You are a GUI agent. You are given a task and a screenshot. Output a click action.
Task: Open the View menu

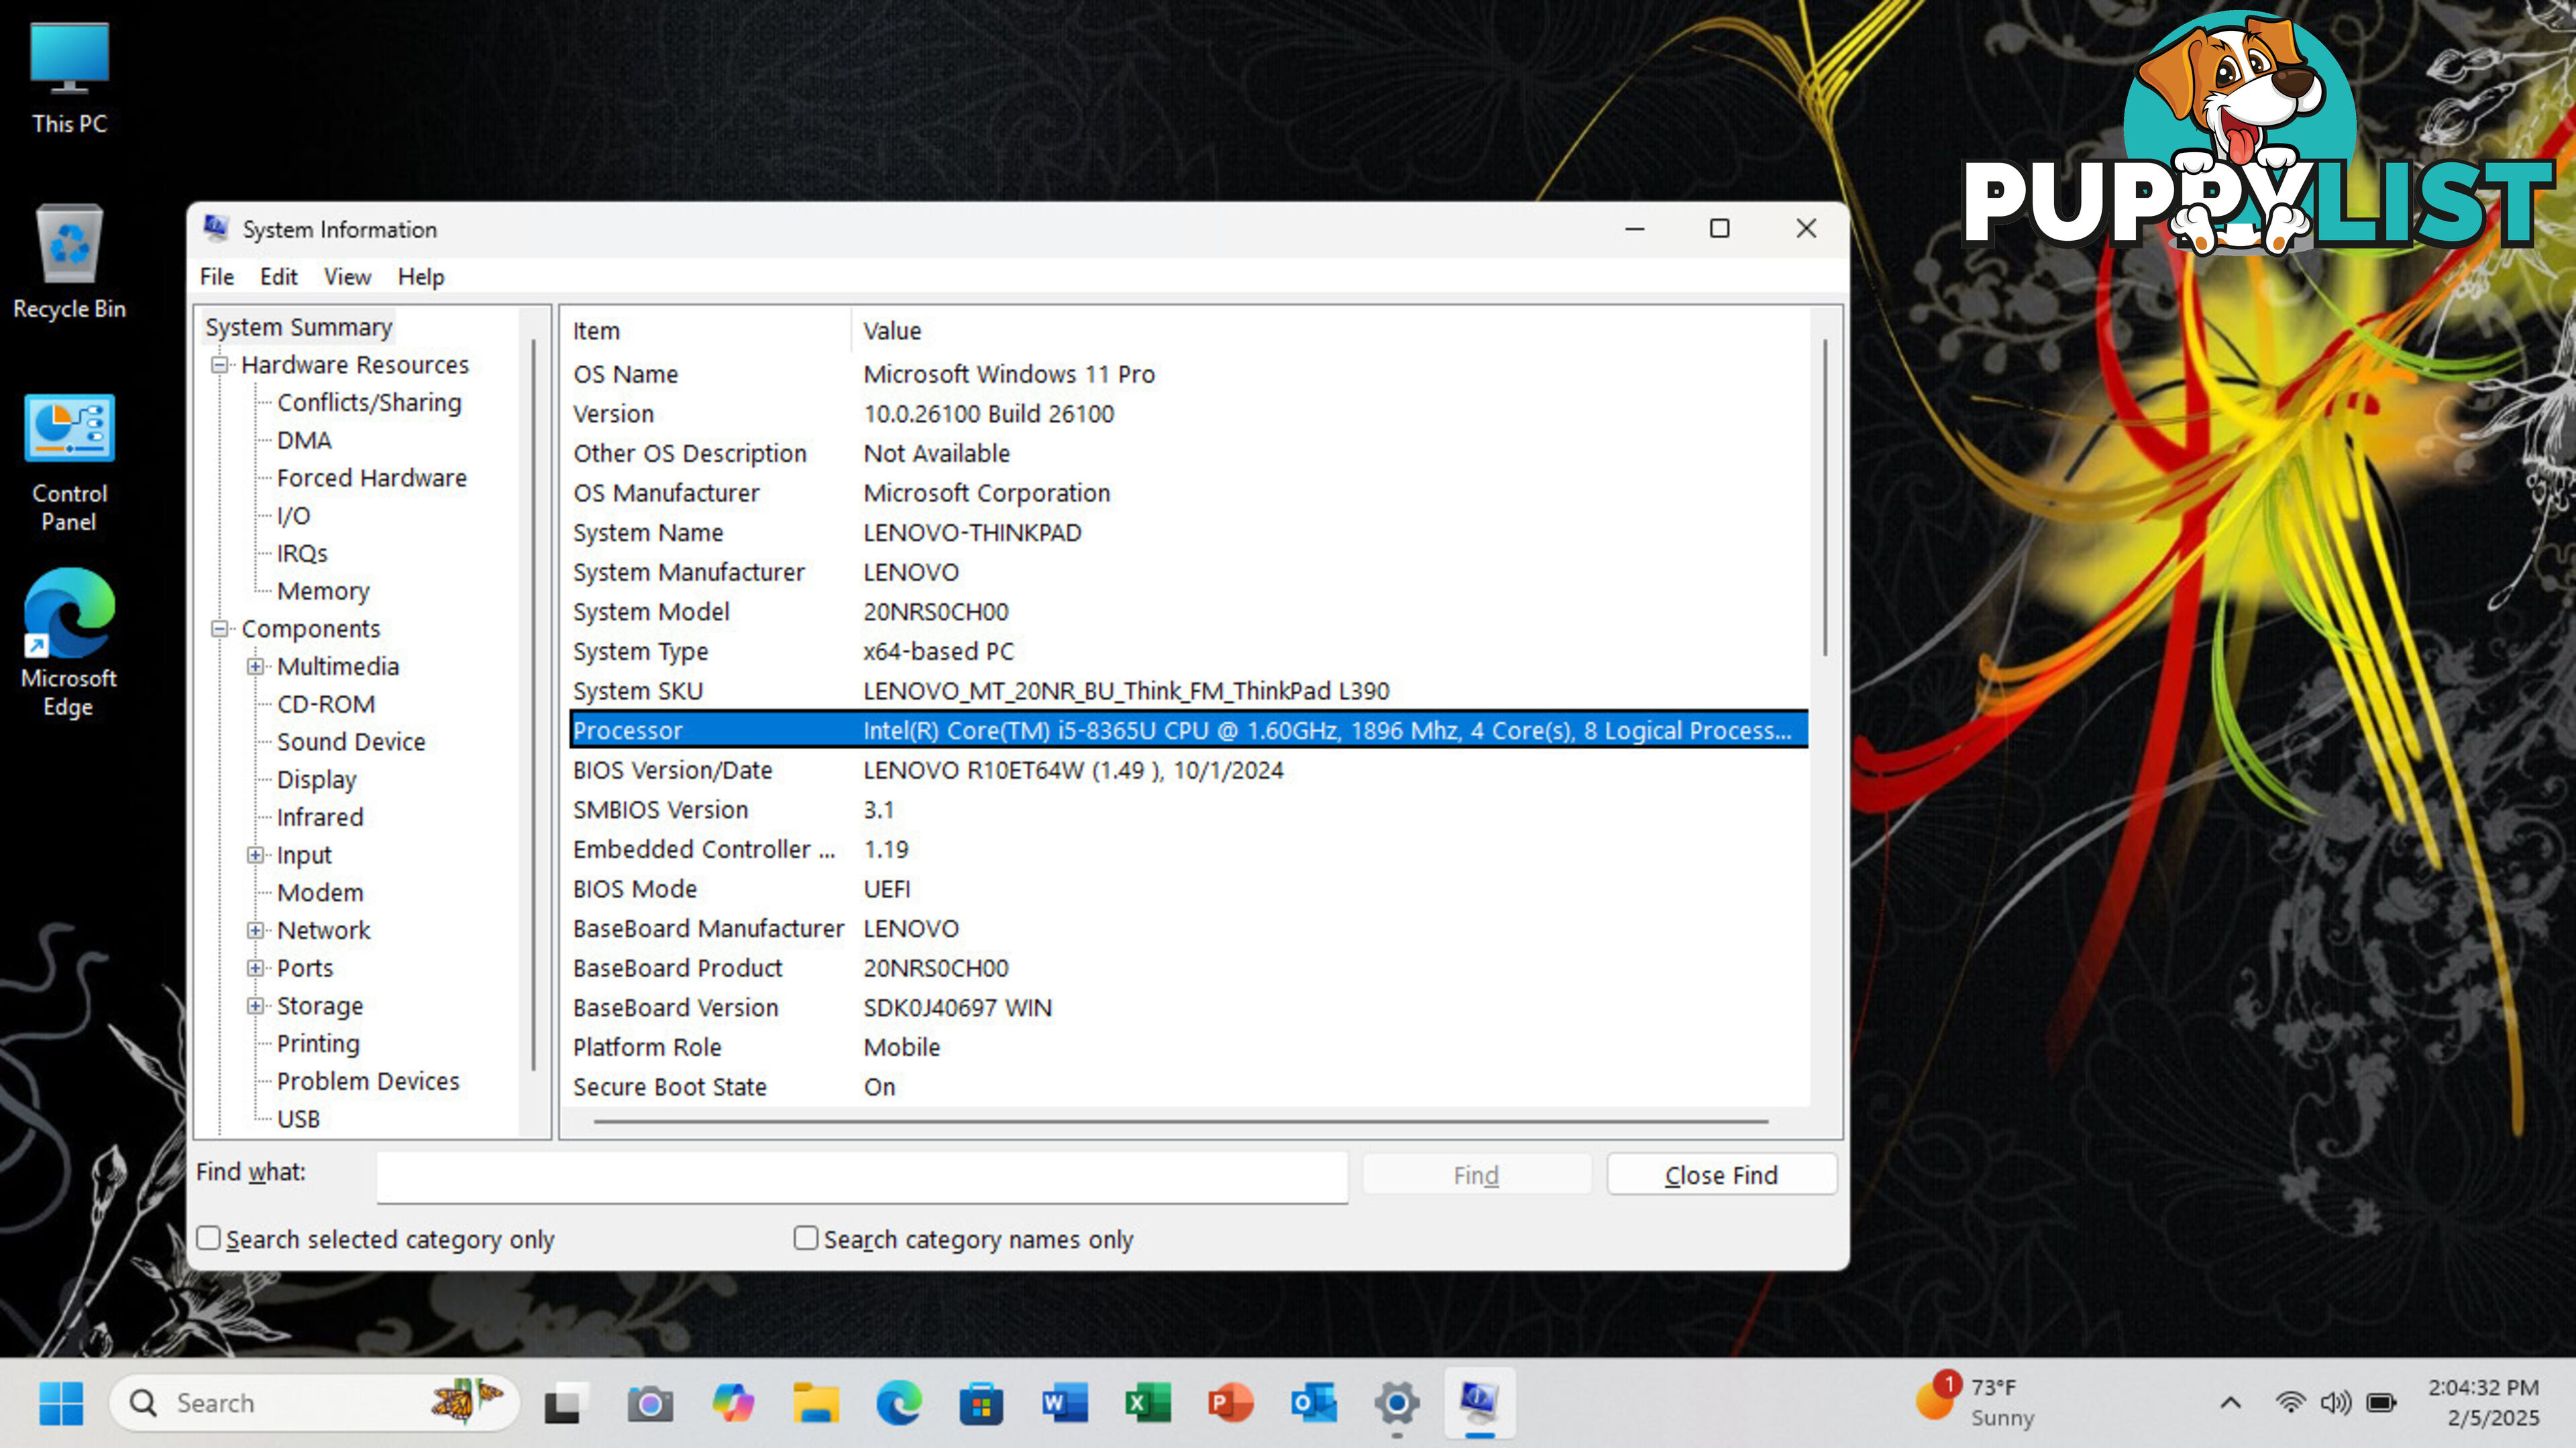click(348, 277)
